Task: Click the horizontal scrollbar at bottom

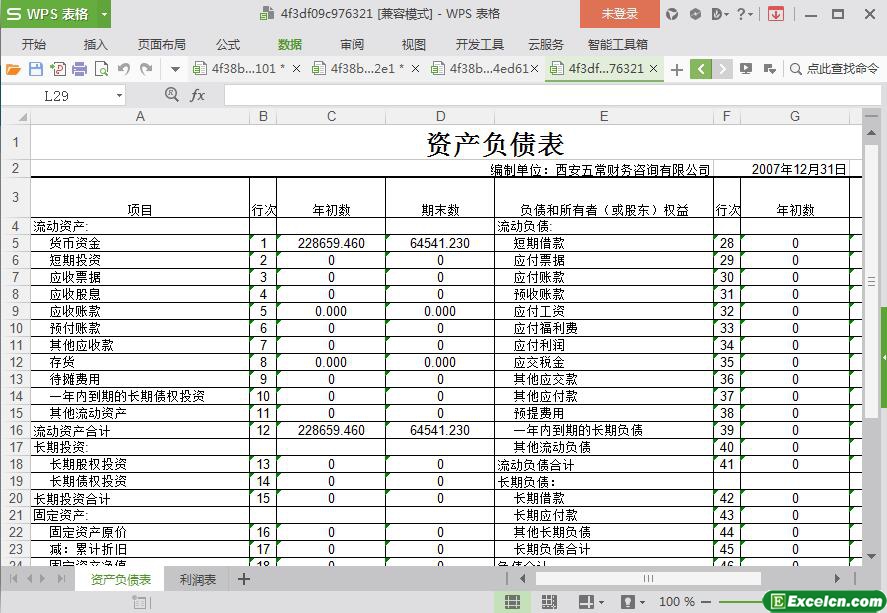Action: point(650,578)
